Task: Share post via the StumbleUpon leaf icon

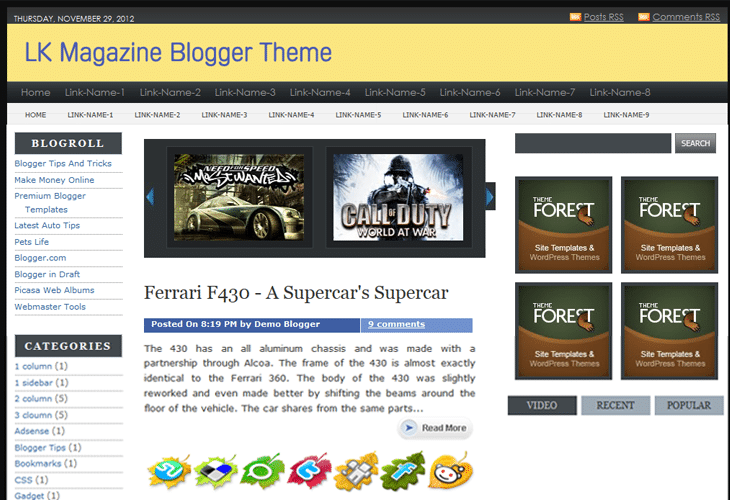Action: 169,472
